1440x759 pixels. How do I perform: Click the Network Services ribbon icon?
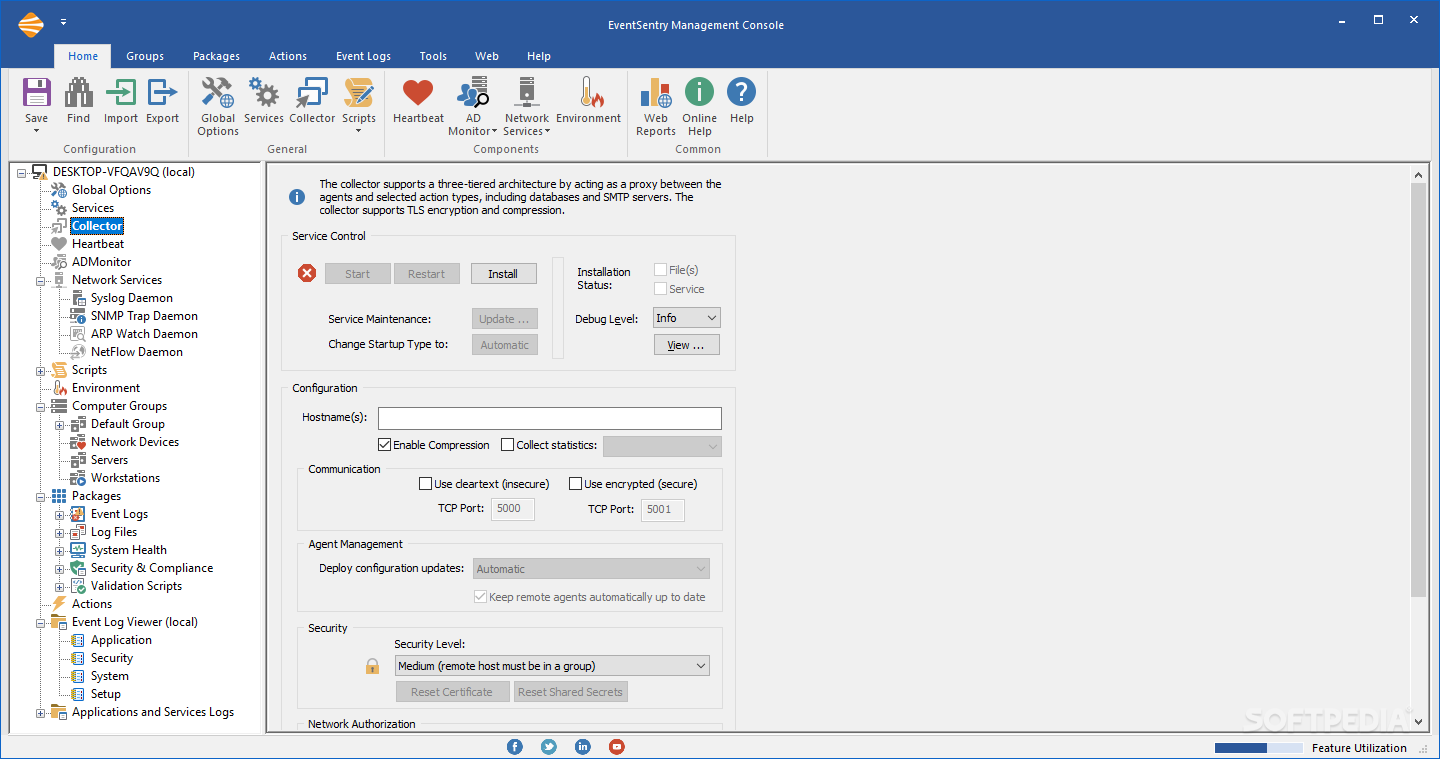click(526, 93)
